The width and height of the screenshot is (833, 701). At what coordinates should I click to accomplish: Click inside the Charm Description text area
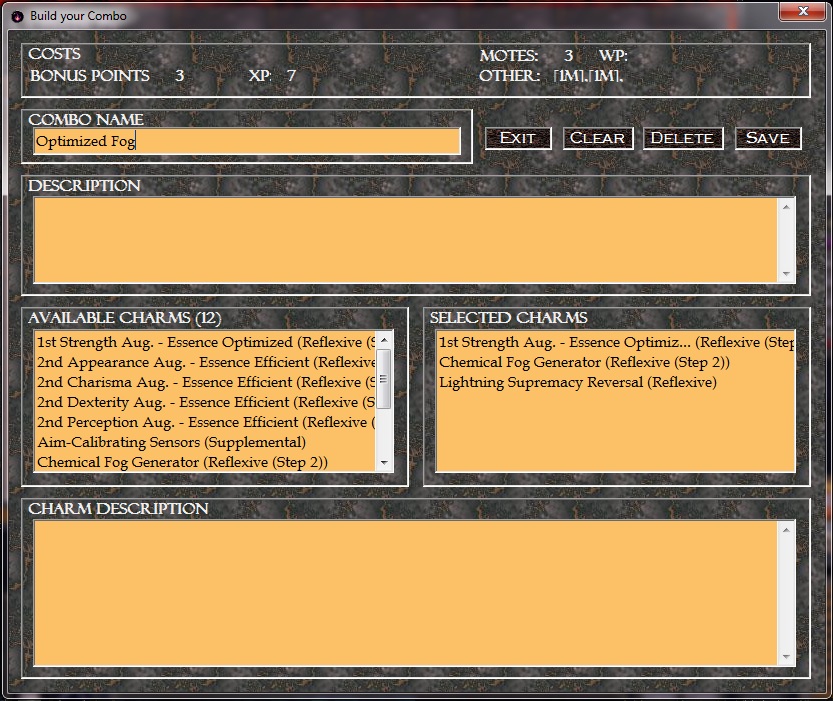point(406,593)
